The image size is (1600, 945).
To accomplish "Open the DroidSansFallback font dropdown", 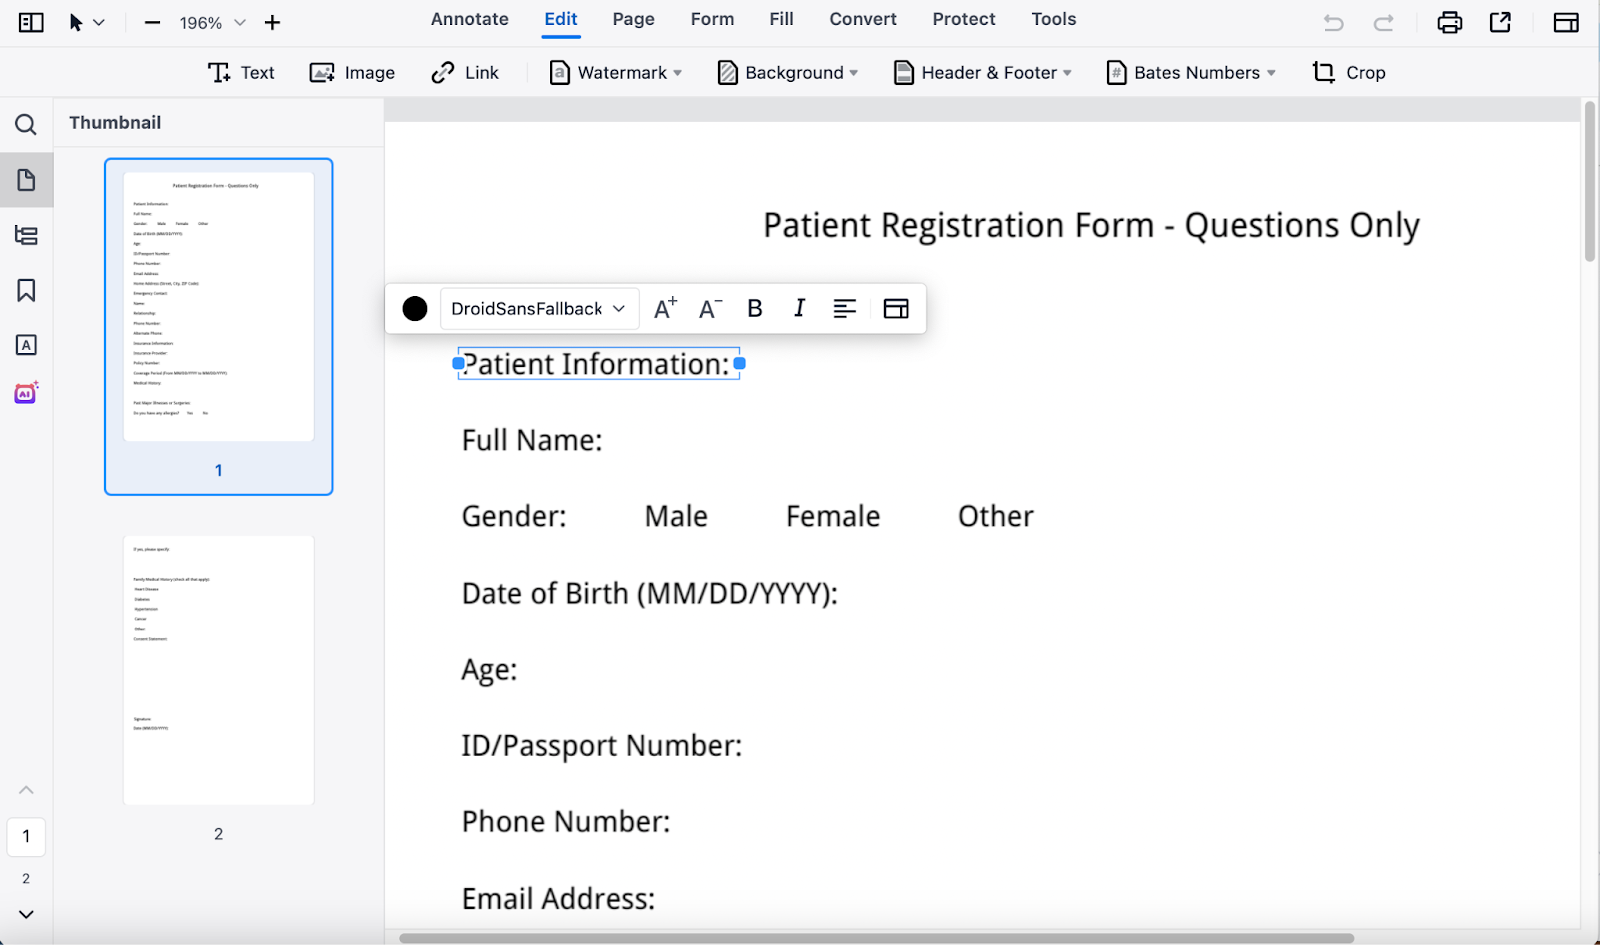I will (539, 308).
